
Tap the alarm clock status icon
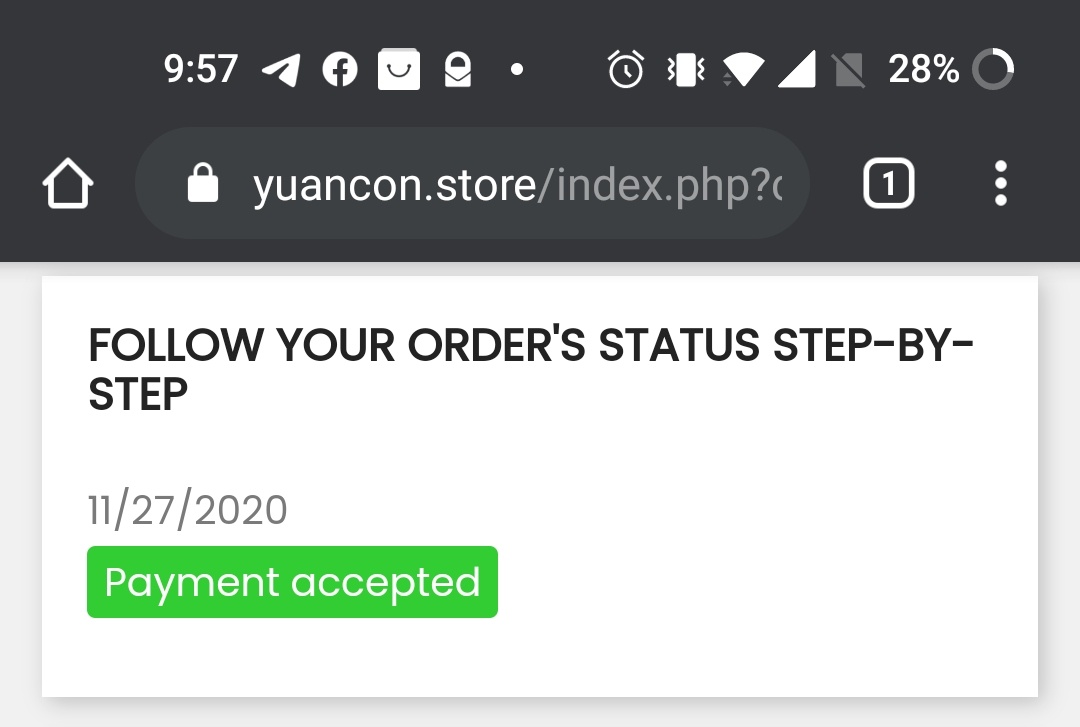(x=626, y=70)
